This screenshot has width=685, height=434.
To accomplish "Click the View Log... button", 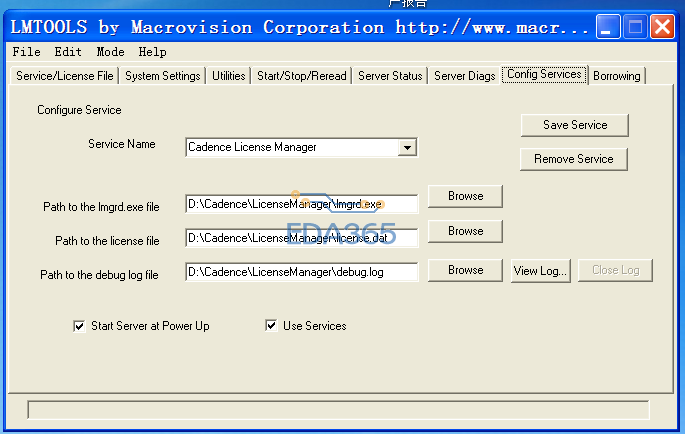I will (x=540, y=271).
